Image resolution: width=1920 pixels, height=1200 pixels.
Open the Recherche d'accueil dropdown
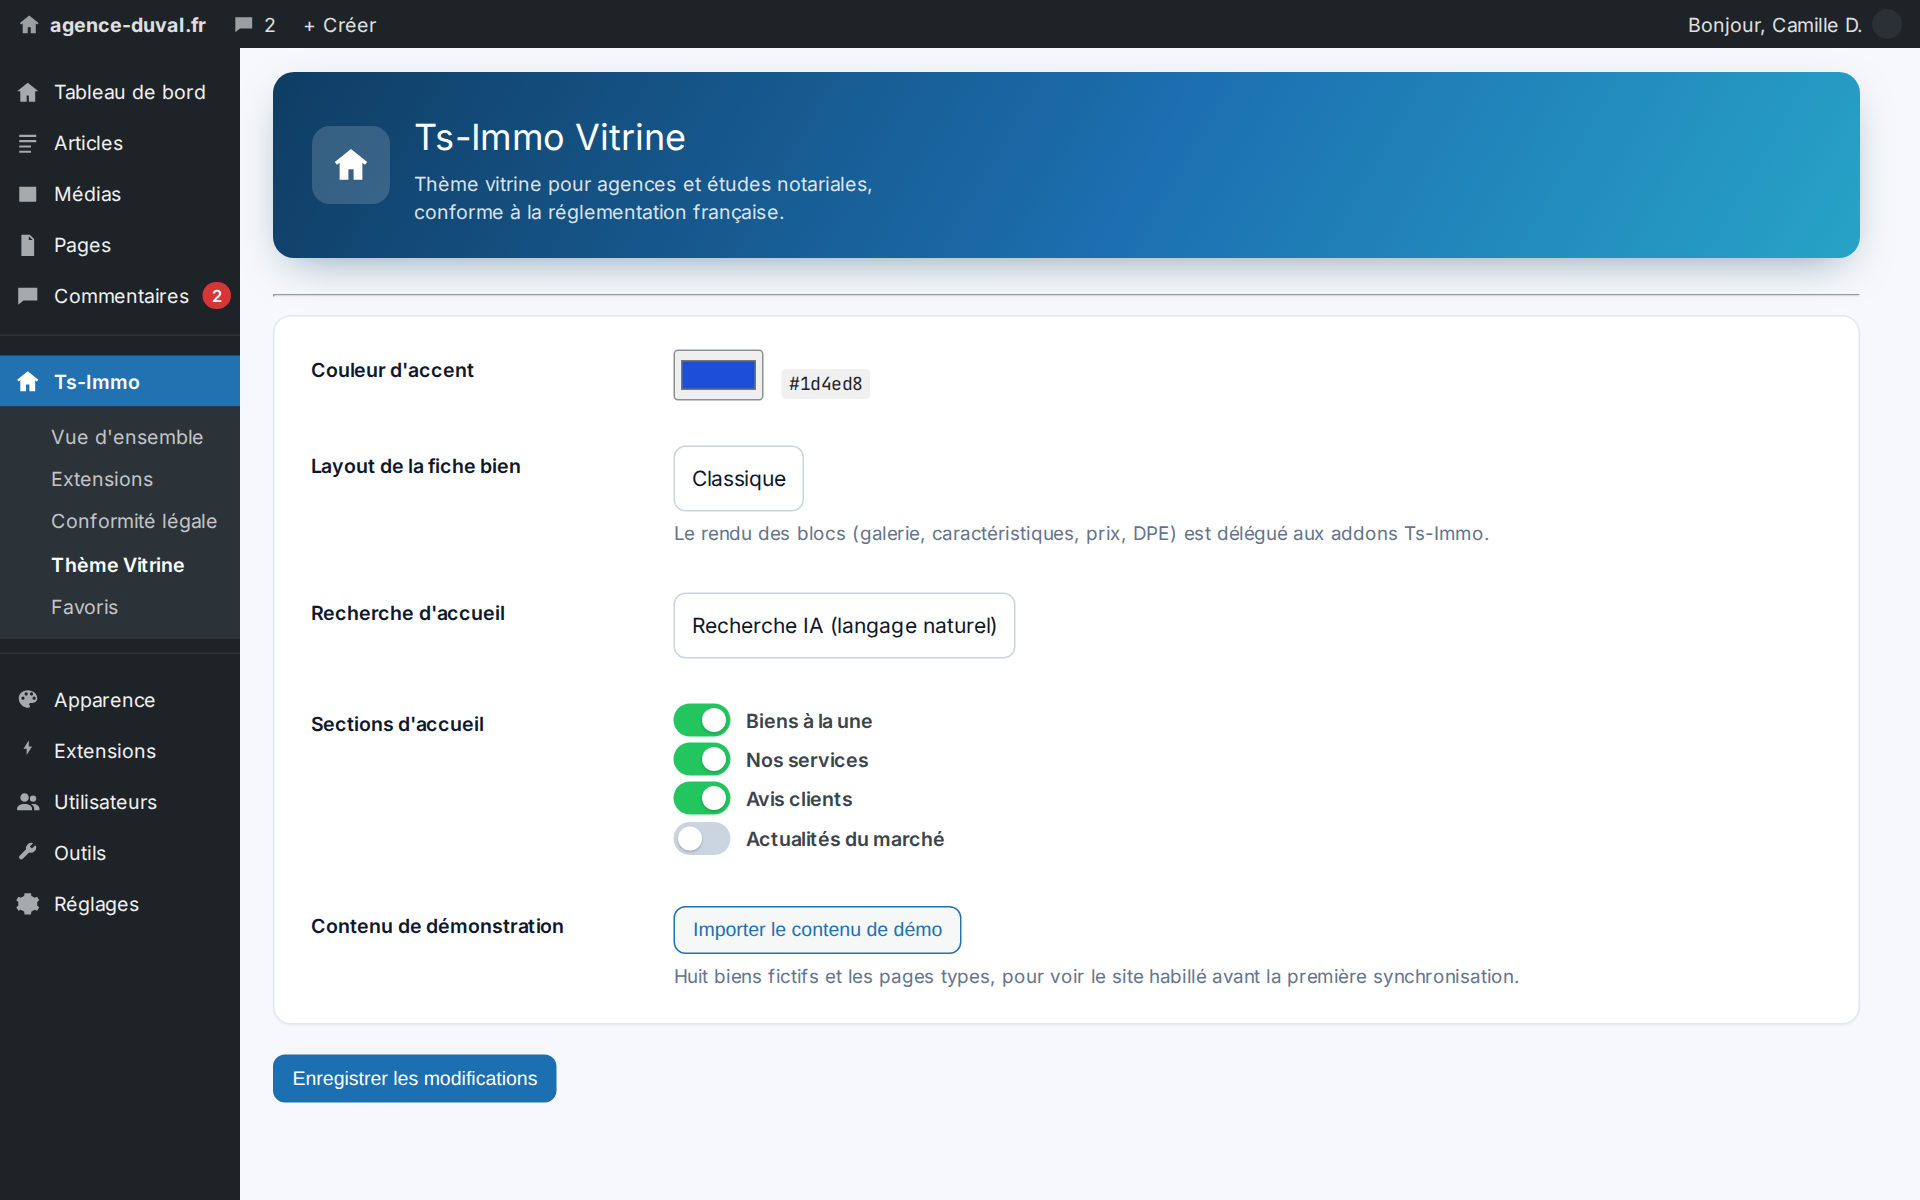(844, 626)
